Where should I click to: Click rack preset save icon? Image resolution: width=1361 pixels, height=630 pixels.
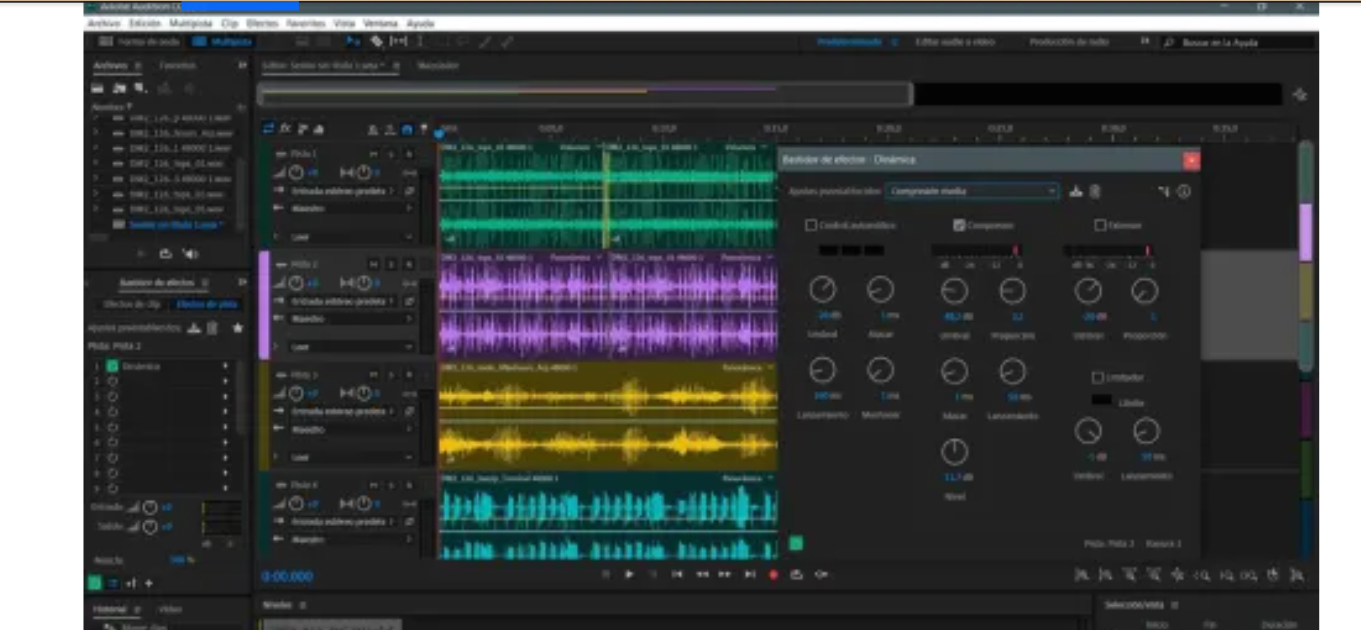[194, 328]
